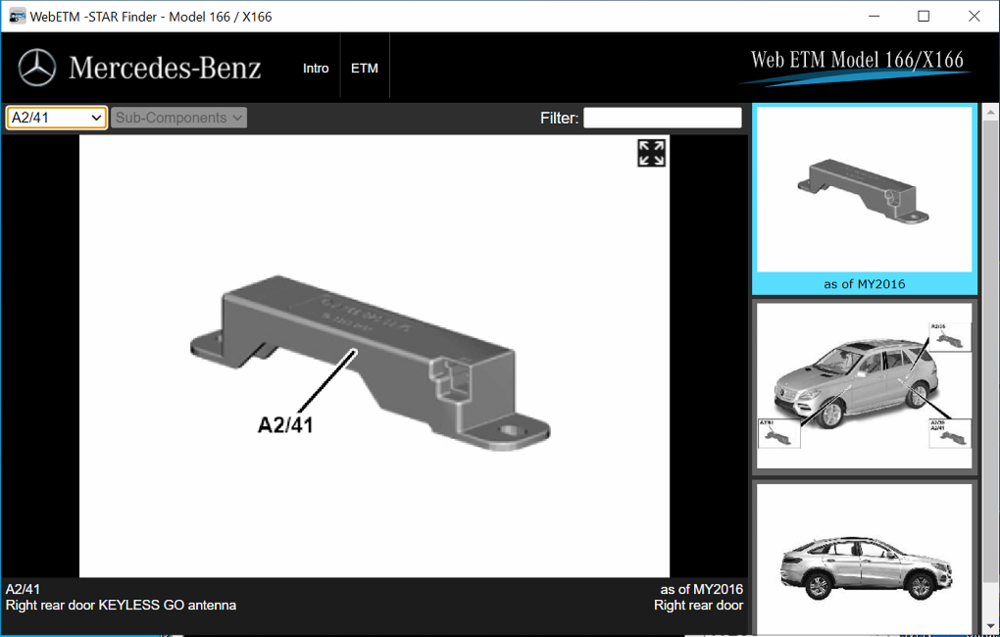Click the Right rear door KEYLESS GO antenna caption
The image size is (1000, 637).
coord(121,605)
